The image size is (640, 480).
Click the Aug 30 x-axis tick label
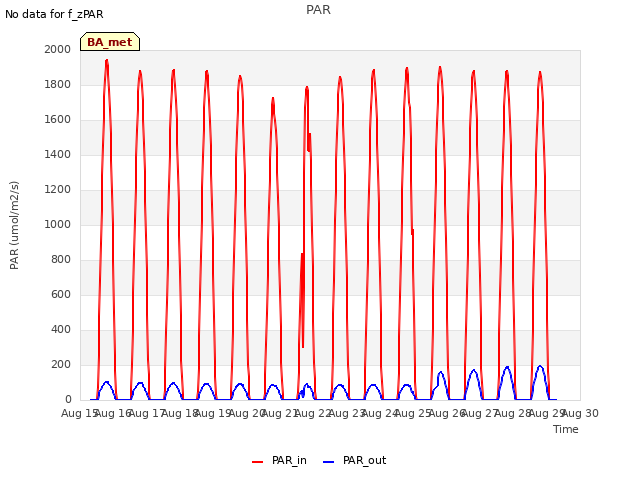click(x=581, y=413)
